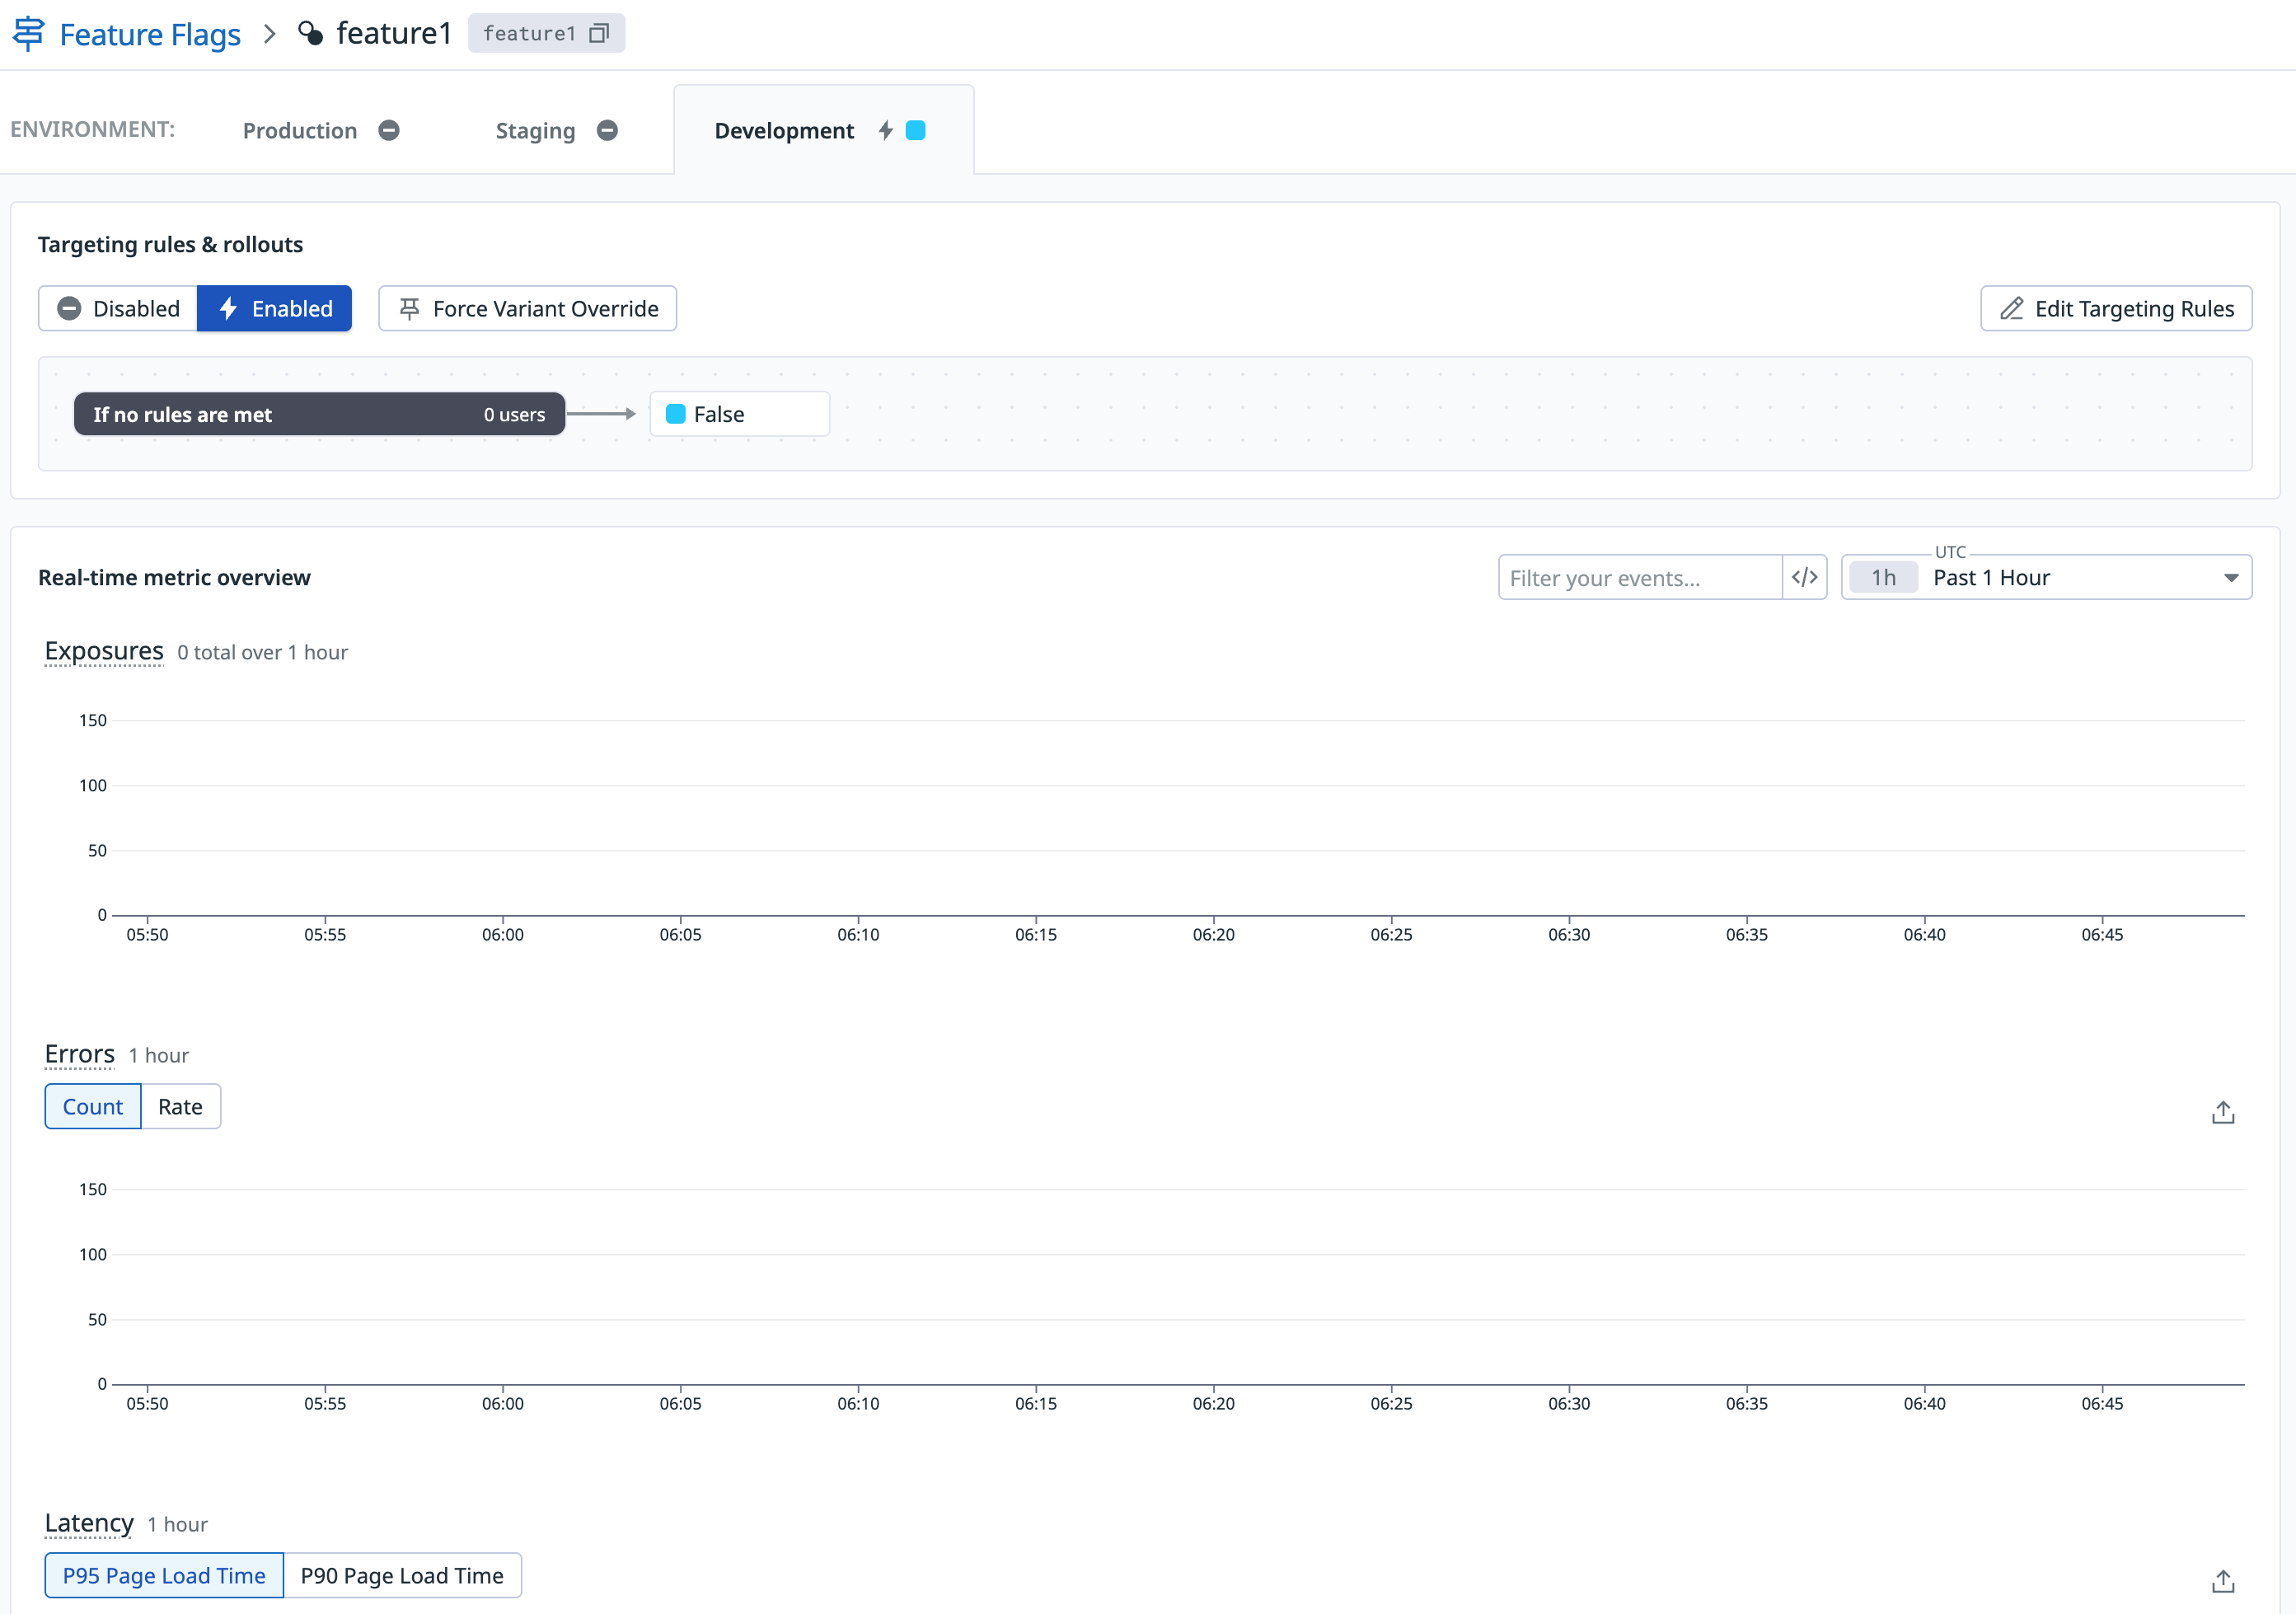
Task: Click the 1h time range badge
Action: (x=1883, y=578)
